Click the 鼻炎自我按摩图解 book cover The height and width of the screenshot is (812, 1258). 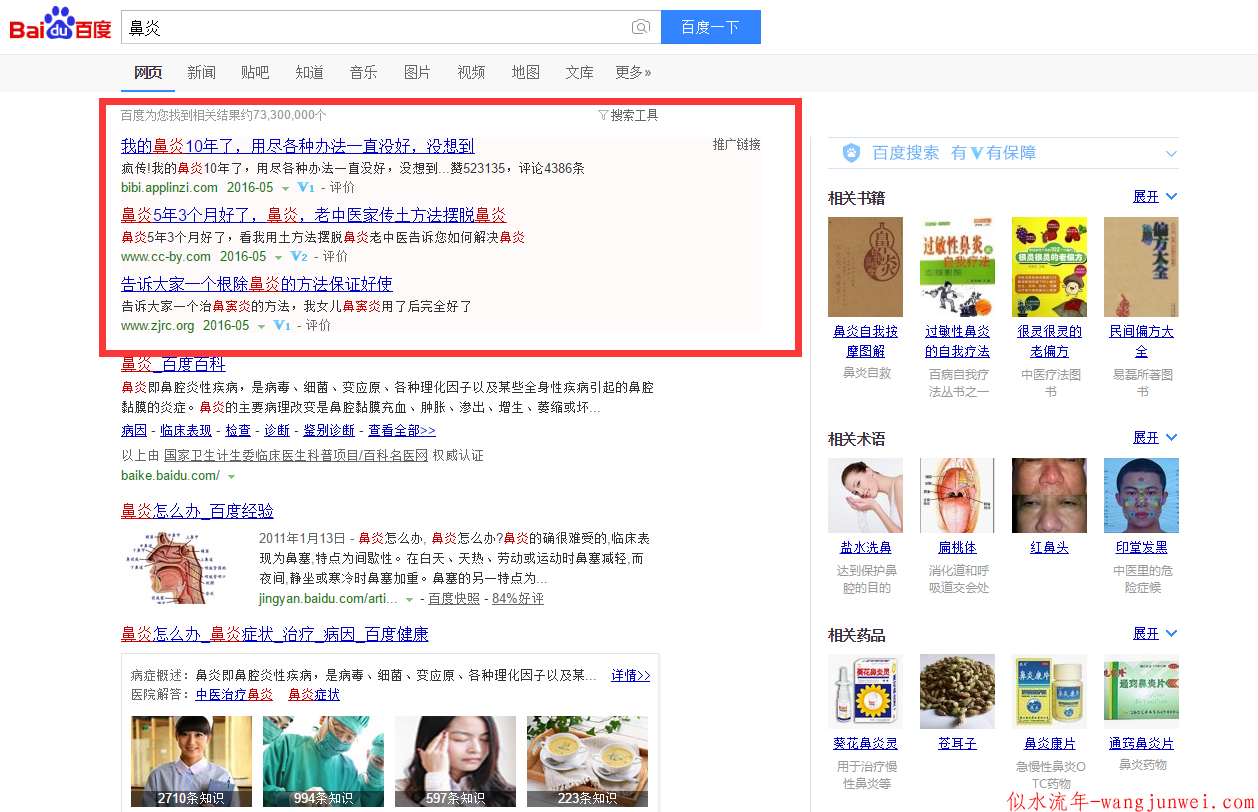click(x=865, y=267)
